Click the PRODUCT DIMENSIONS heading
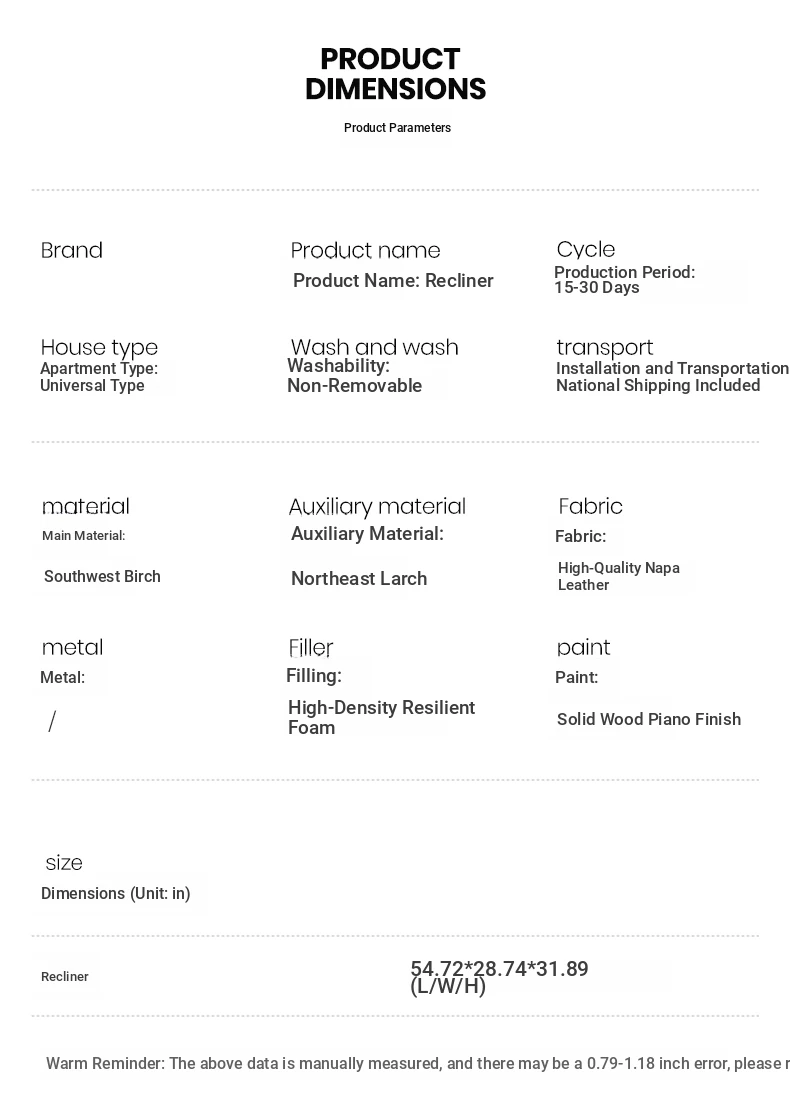 (395, 74)
